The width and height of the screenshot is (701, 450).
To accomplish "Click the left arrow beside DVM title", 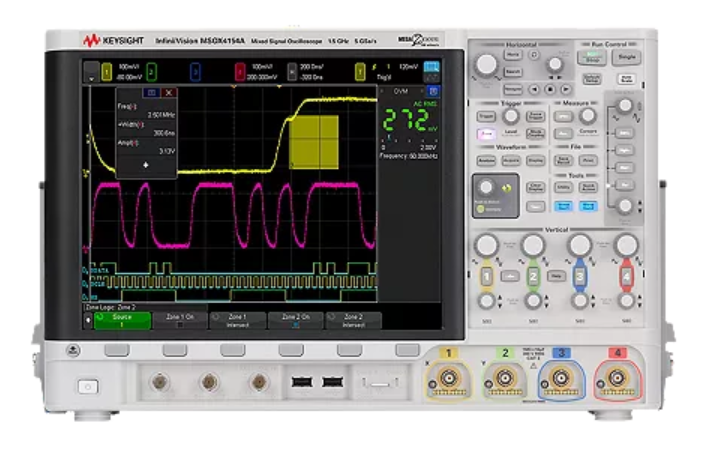I will [382, 91].
